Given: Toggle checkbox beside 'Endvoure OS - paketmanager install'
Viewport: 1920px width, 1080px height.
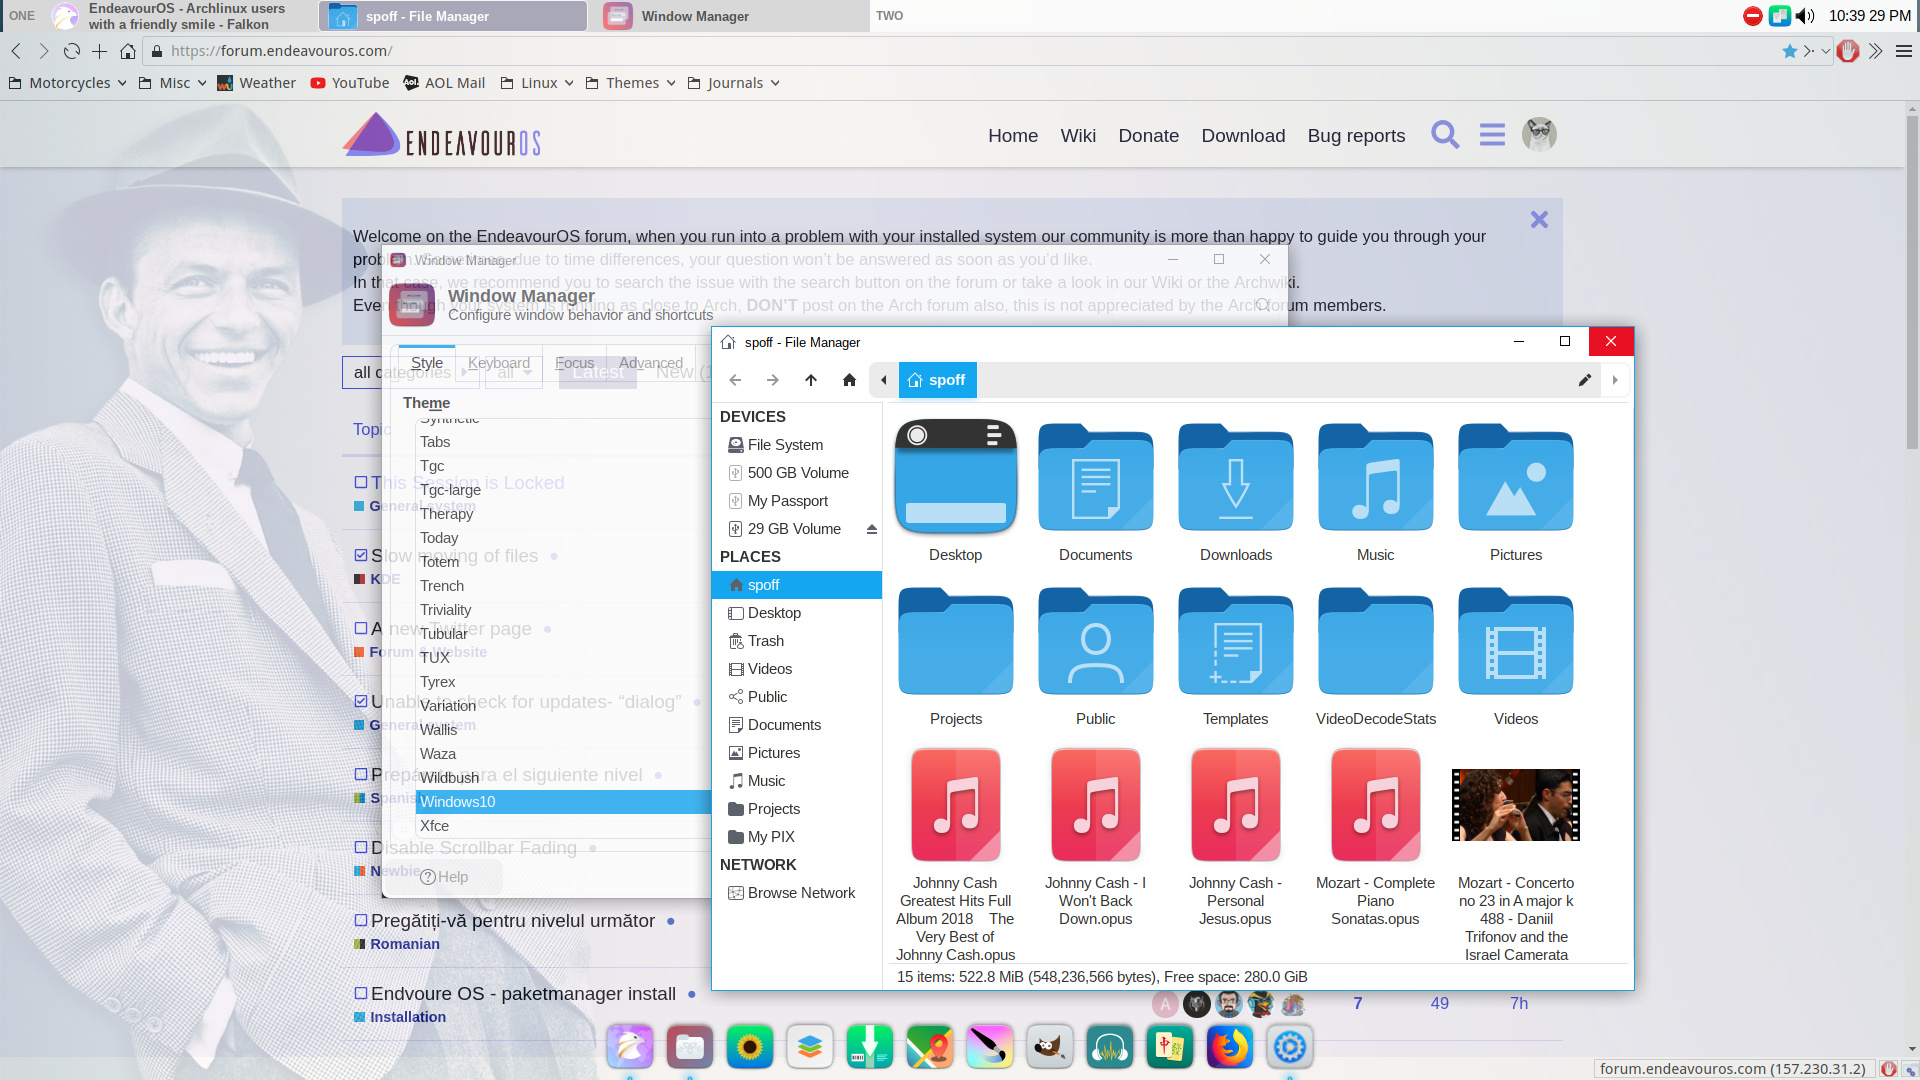Looking at the screenshot, I should click(x=361, y=993).
